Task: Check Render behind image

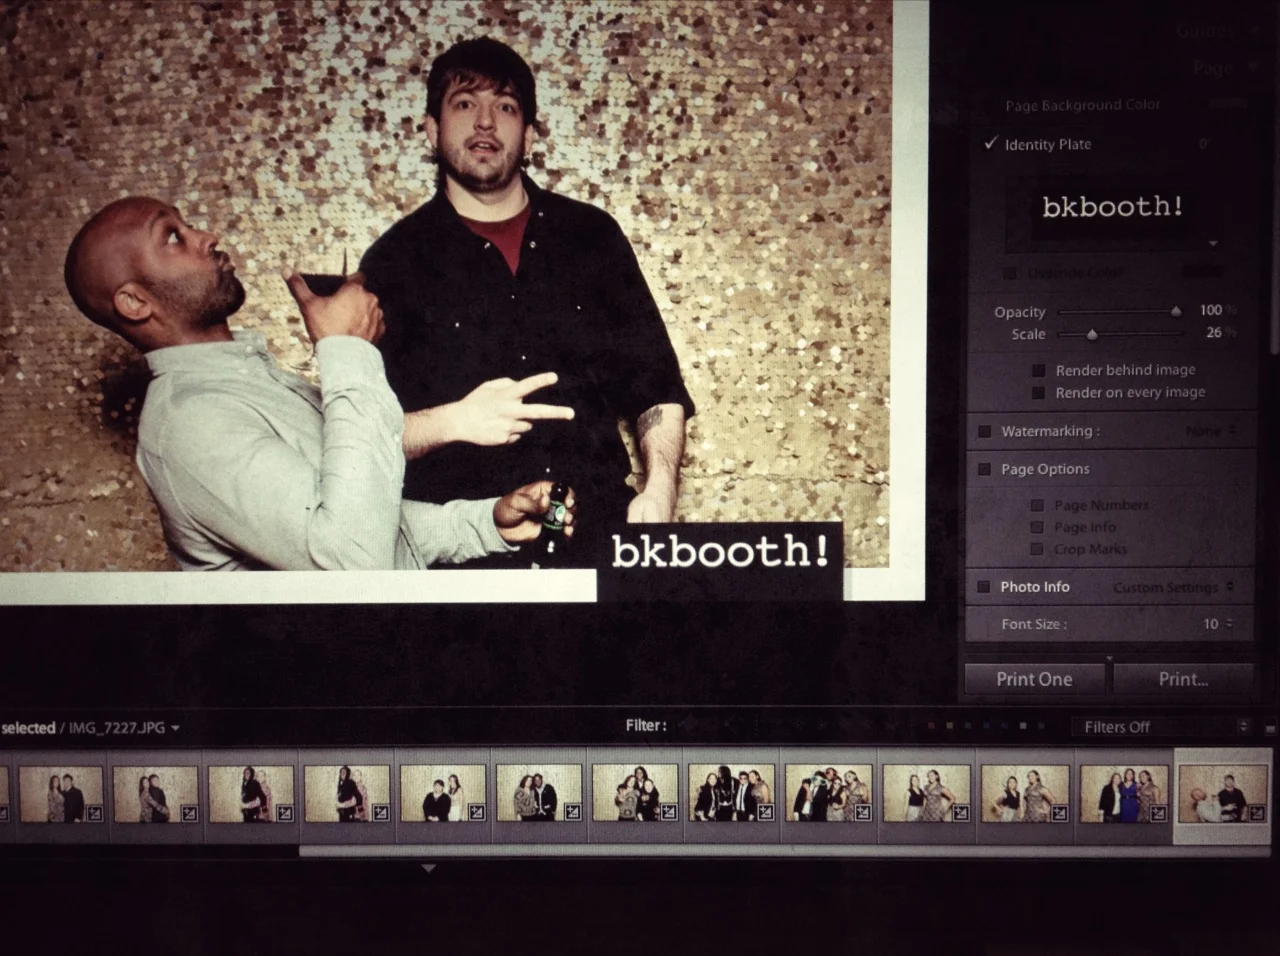Action: coord(1038,370)
